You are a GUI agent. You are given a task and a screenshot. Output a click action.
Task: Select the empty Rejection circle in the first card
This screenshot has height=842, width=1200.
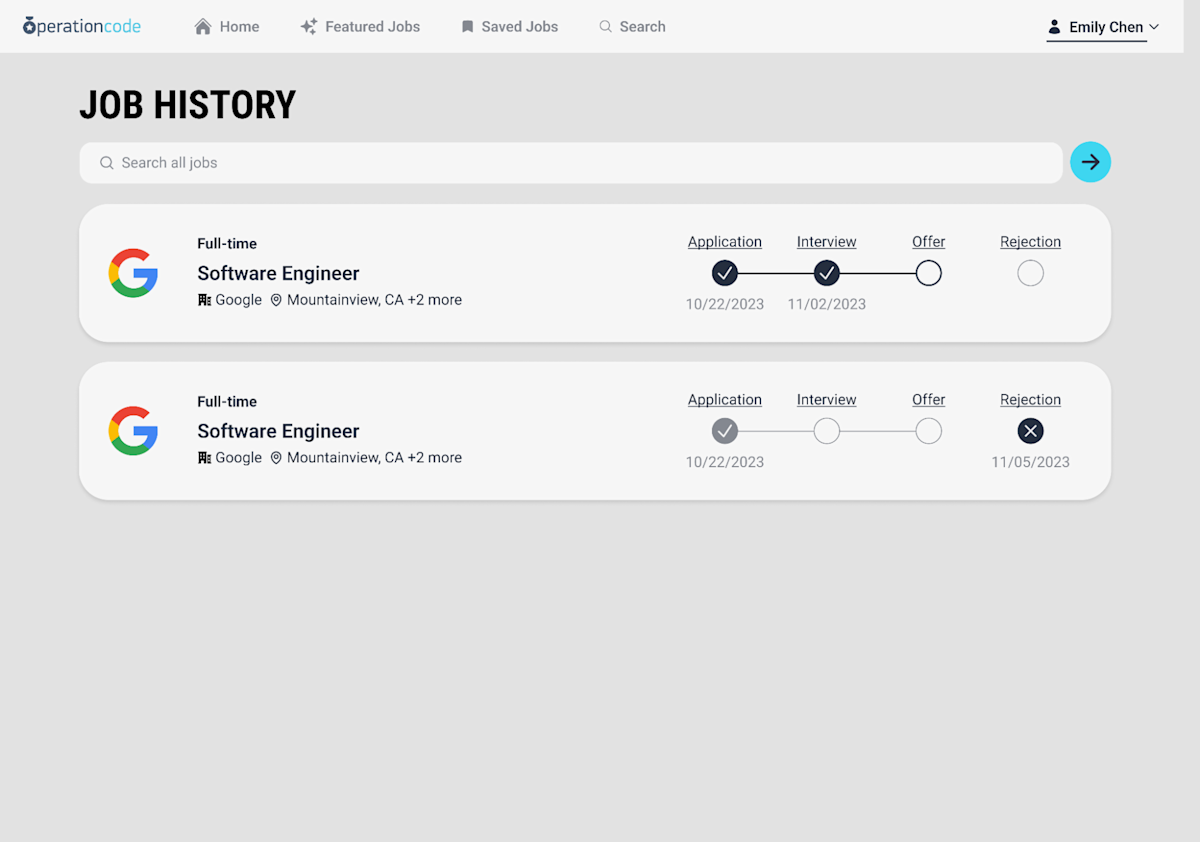(x=1031, y=273)
